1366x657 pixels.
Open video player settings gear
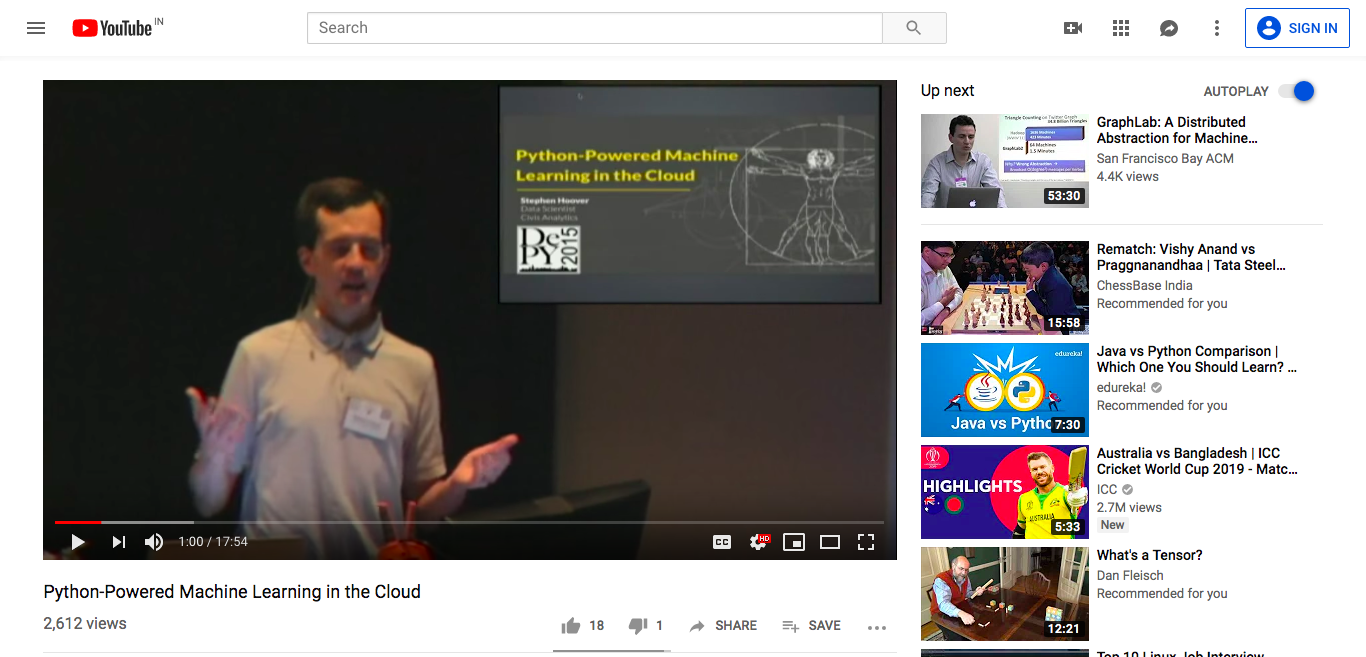point(759,542)
